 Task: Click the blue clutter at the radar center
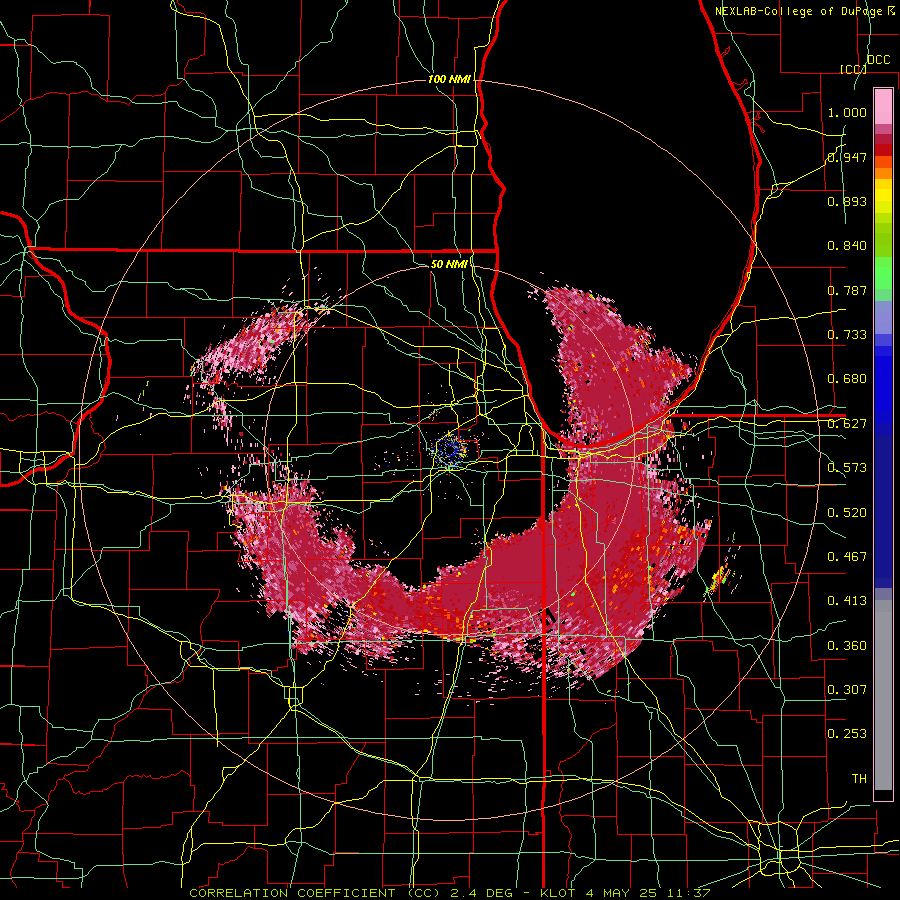(449, 449)
